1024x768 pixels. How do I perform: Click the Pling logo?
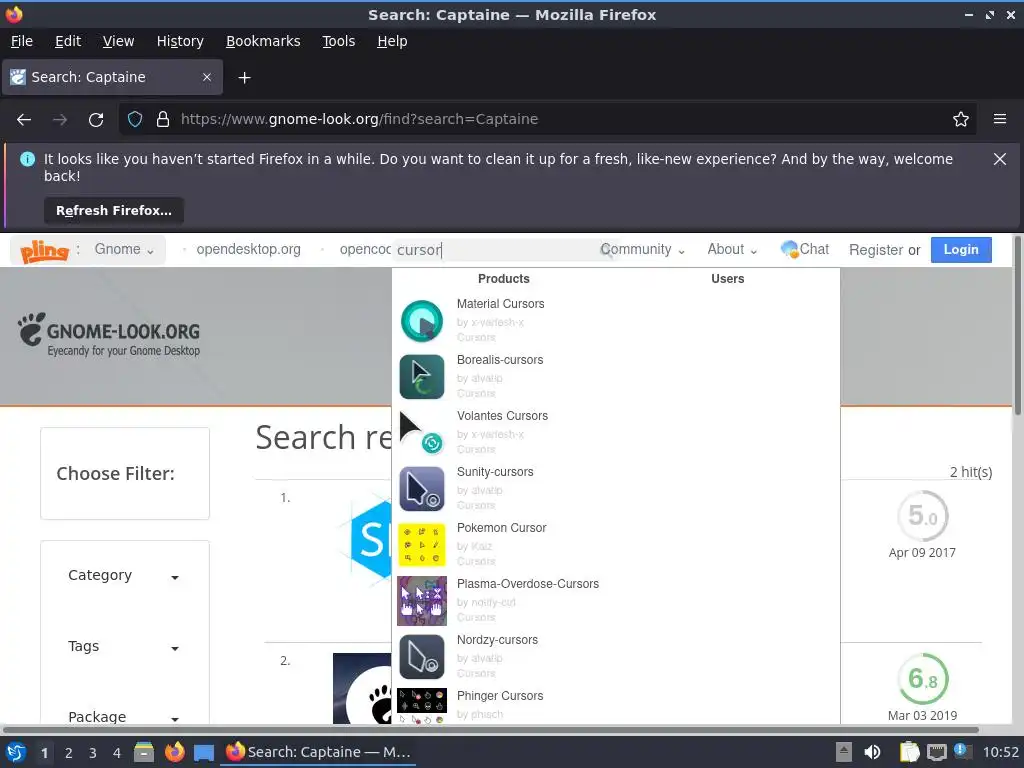(44, 250)
